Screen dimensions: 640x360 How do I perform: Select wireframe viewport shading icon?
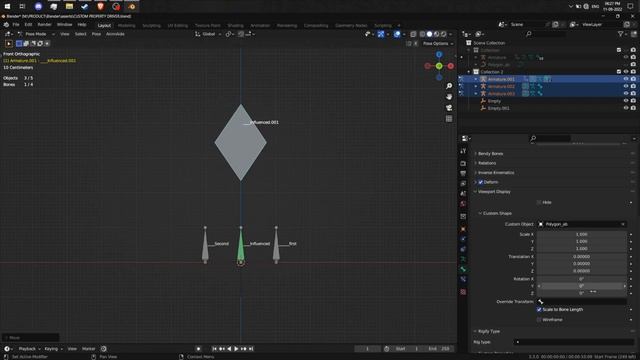[422, 34]
